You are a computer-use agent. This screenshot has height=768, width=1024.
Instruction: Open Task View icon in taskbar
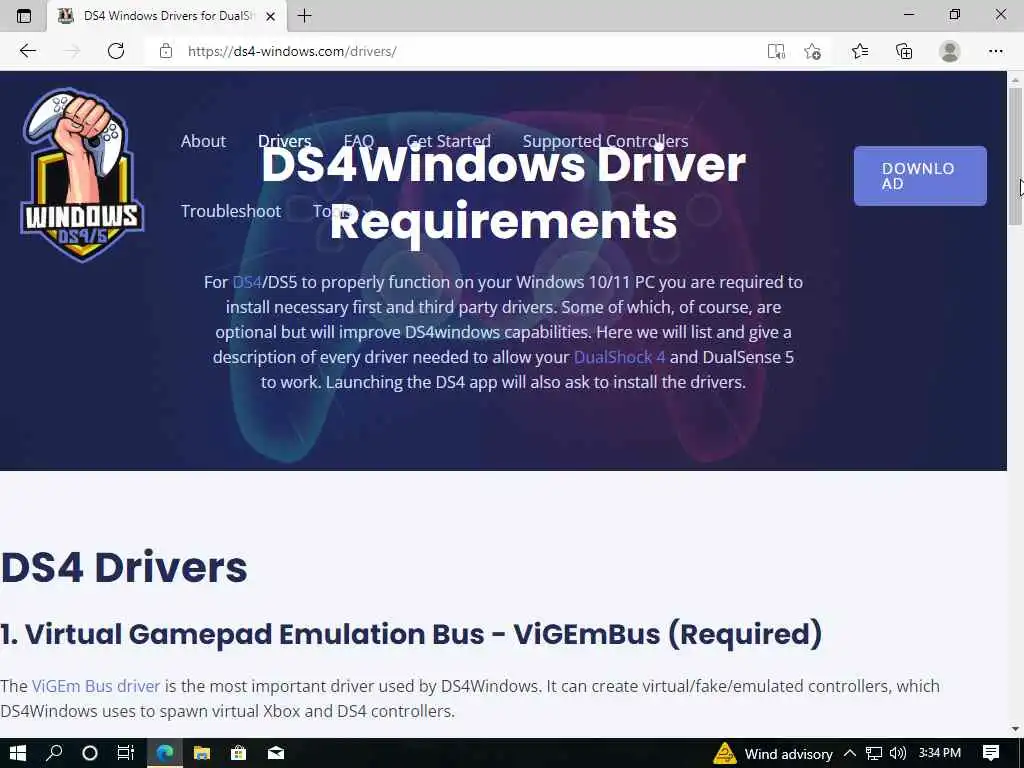coord(125,753)
